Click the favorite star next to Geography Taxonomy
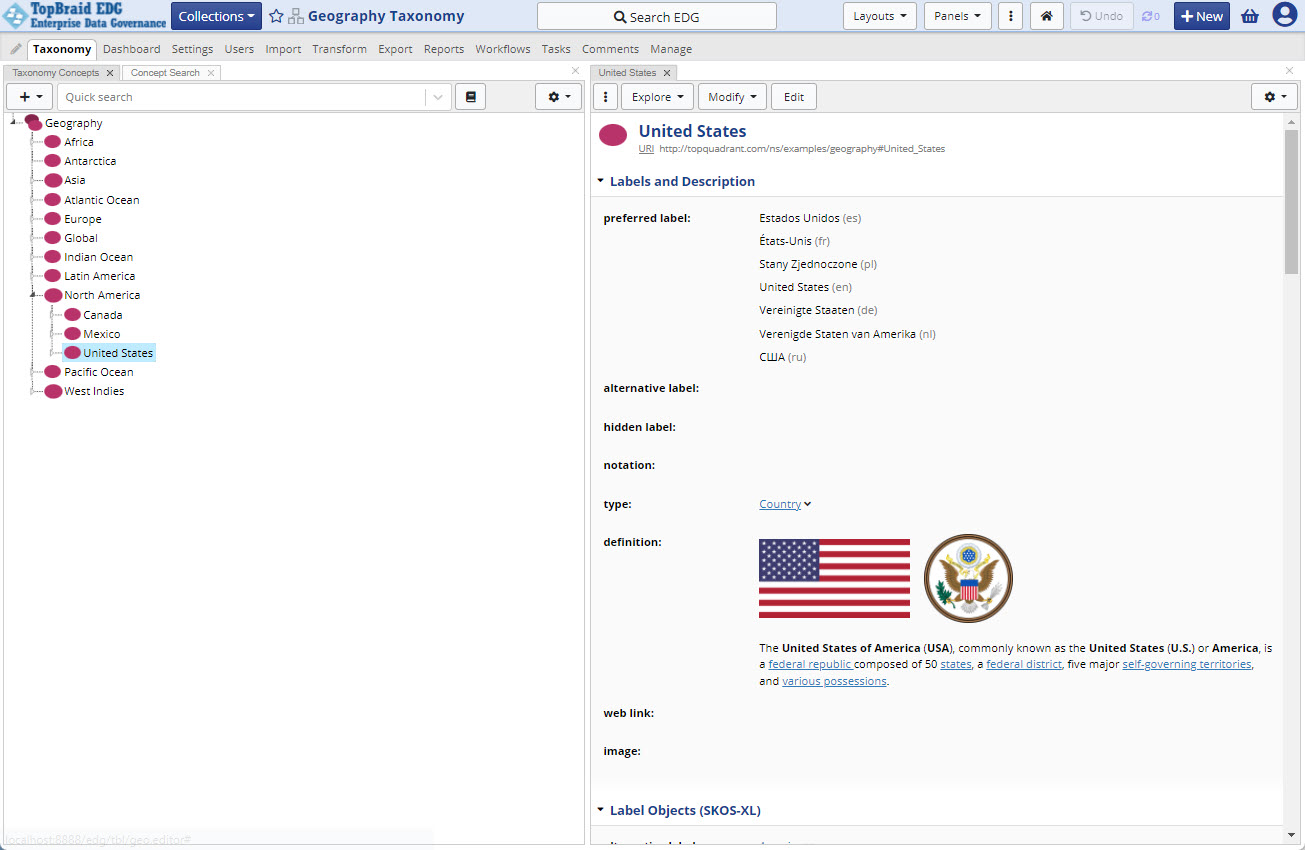The image size is (1305, 850). coord(276,16)
